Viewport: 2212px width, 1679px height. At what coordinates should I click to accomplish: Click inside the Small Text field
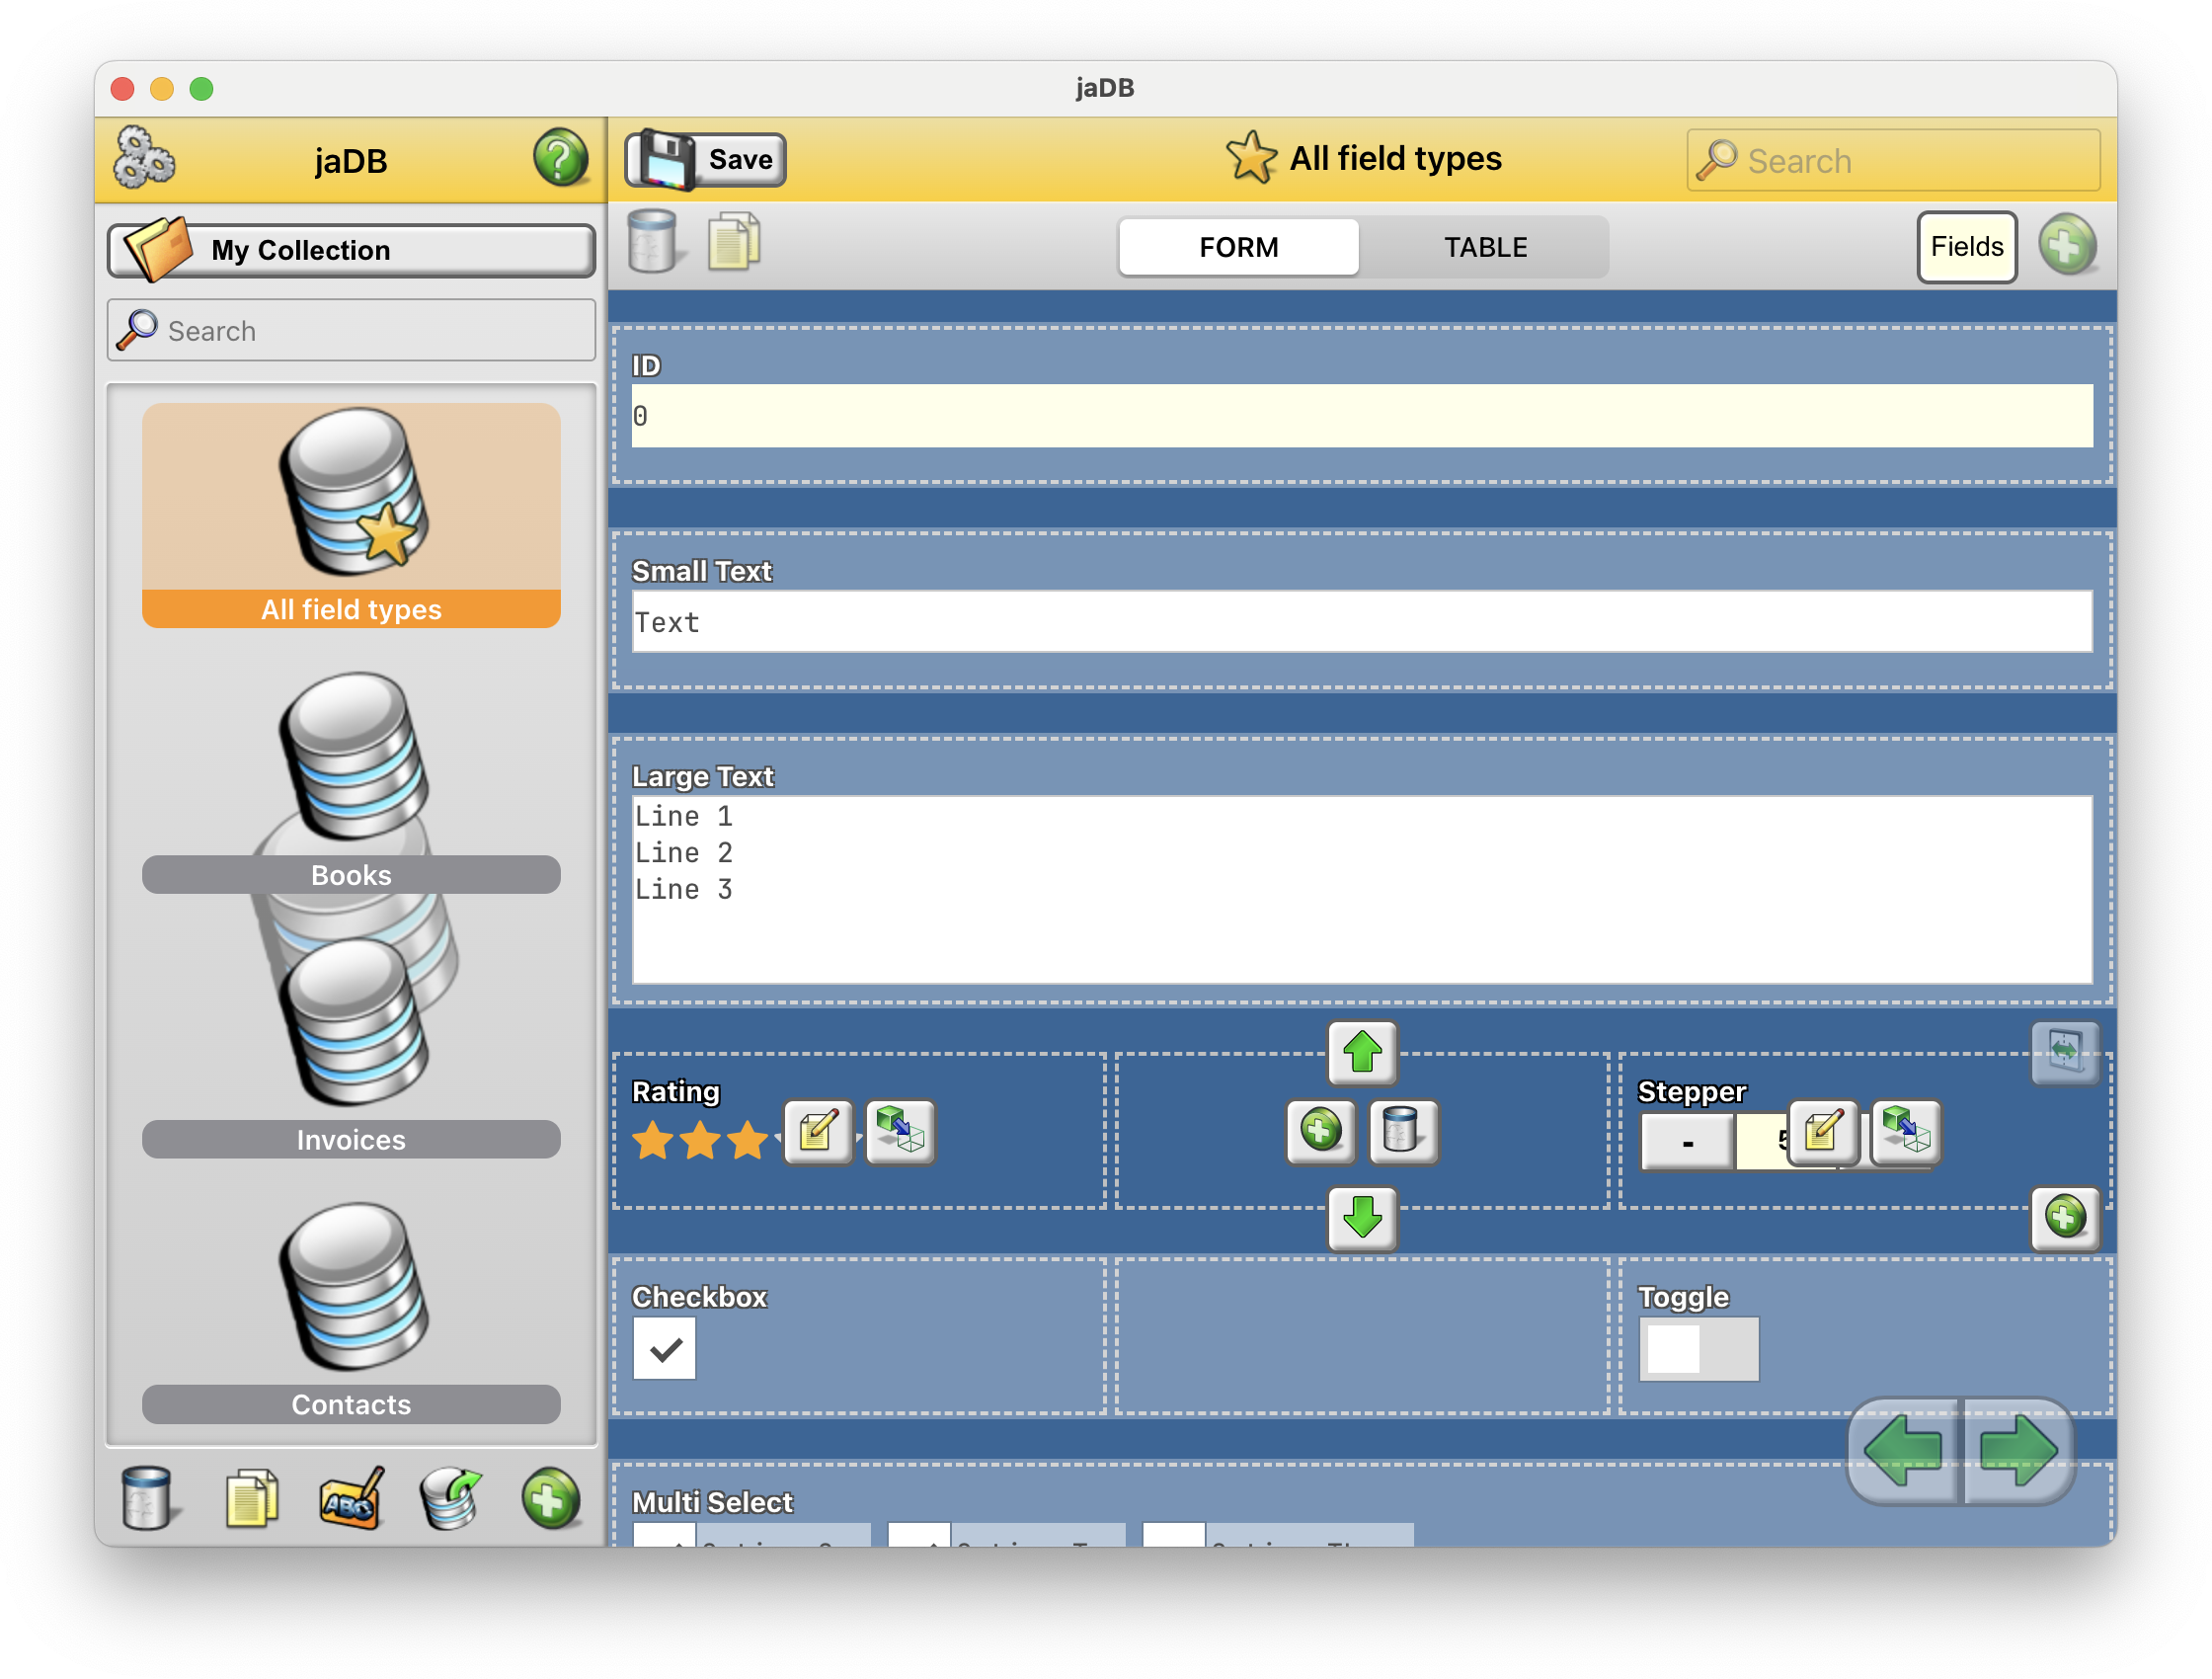[x=1361, y=622]
